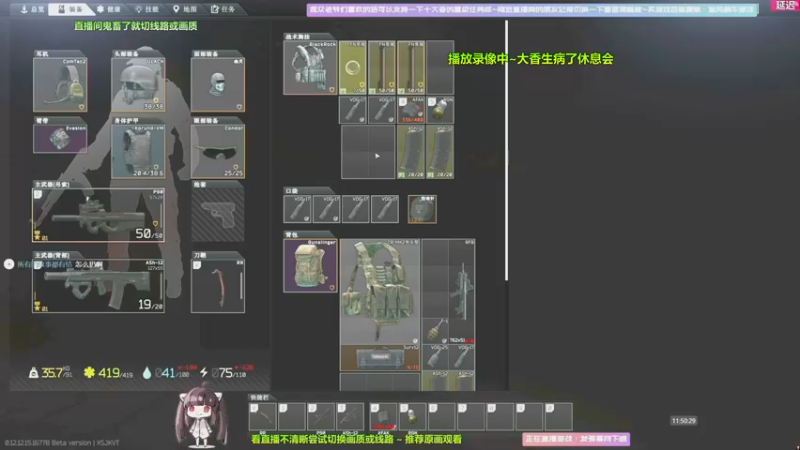Screen dimensions: 800x450
Task: Click the empty quick slot 6
Action: click(x=441, y=417)
